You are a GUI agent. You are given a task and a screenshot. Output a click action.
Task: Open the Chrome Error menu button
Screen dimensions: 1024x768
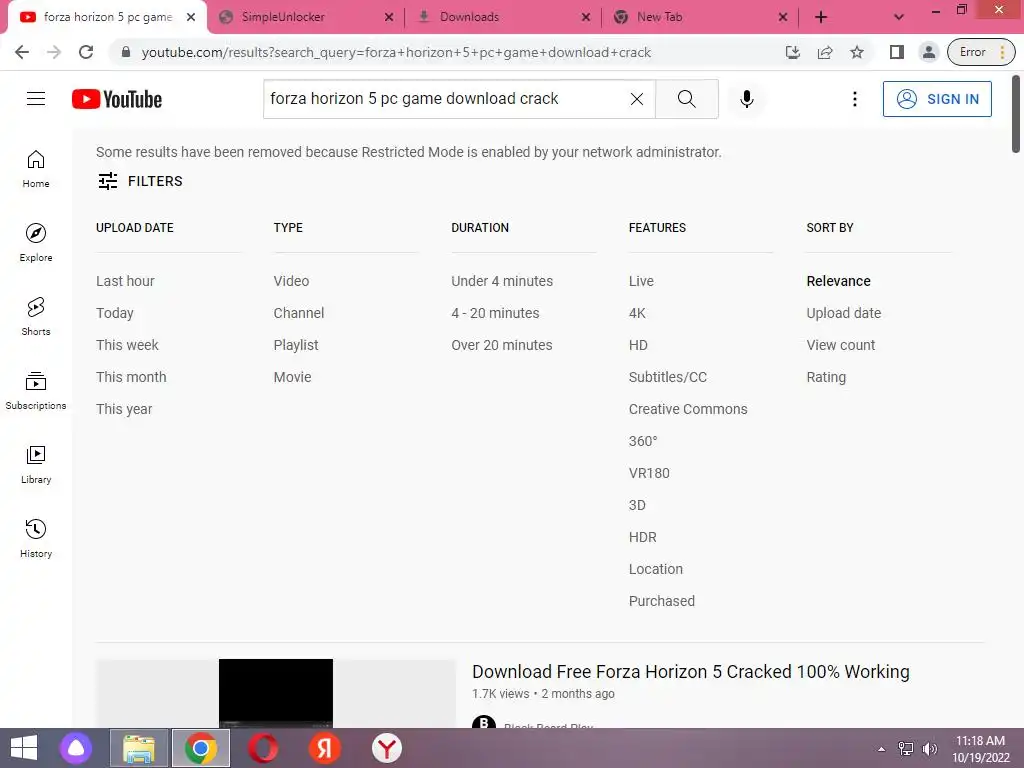pyautogui.click(x=981, y=52)
